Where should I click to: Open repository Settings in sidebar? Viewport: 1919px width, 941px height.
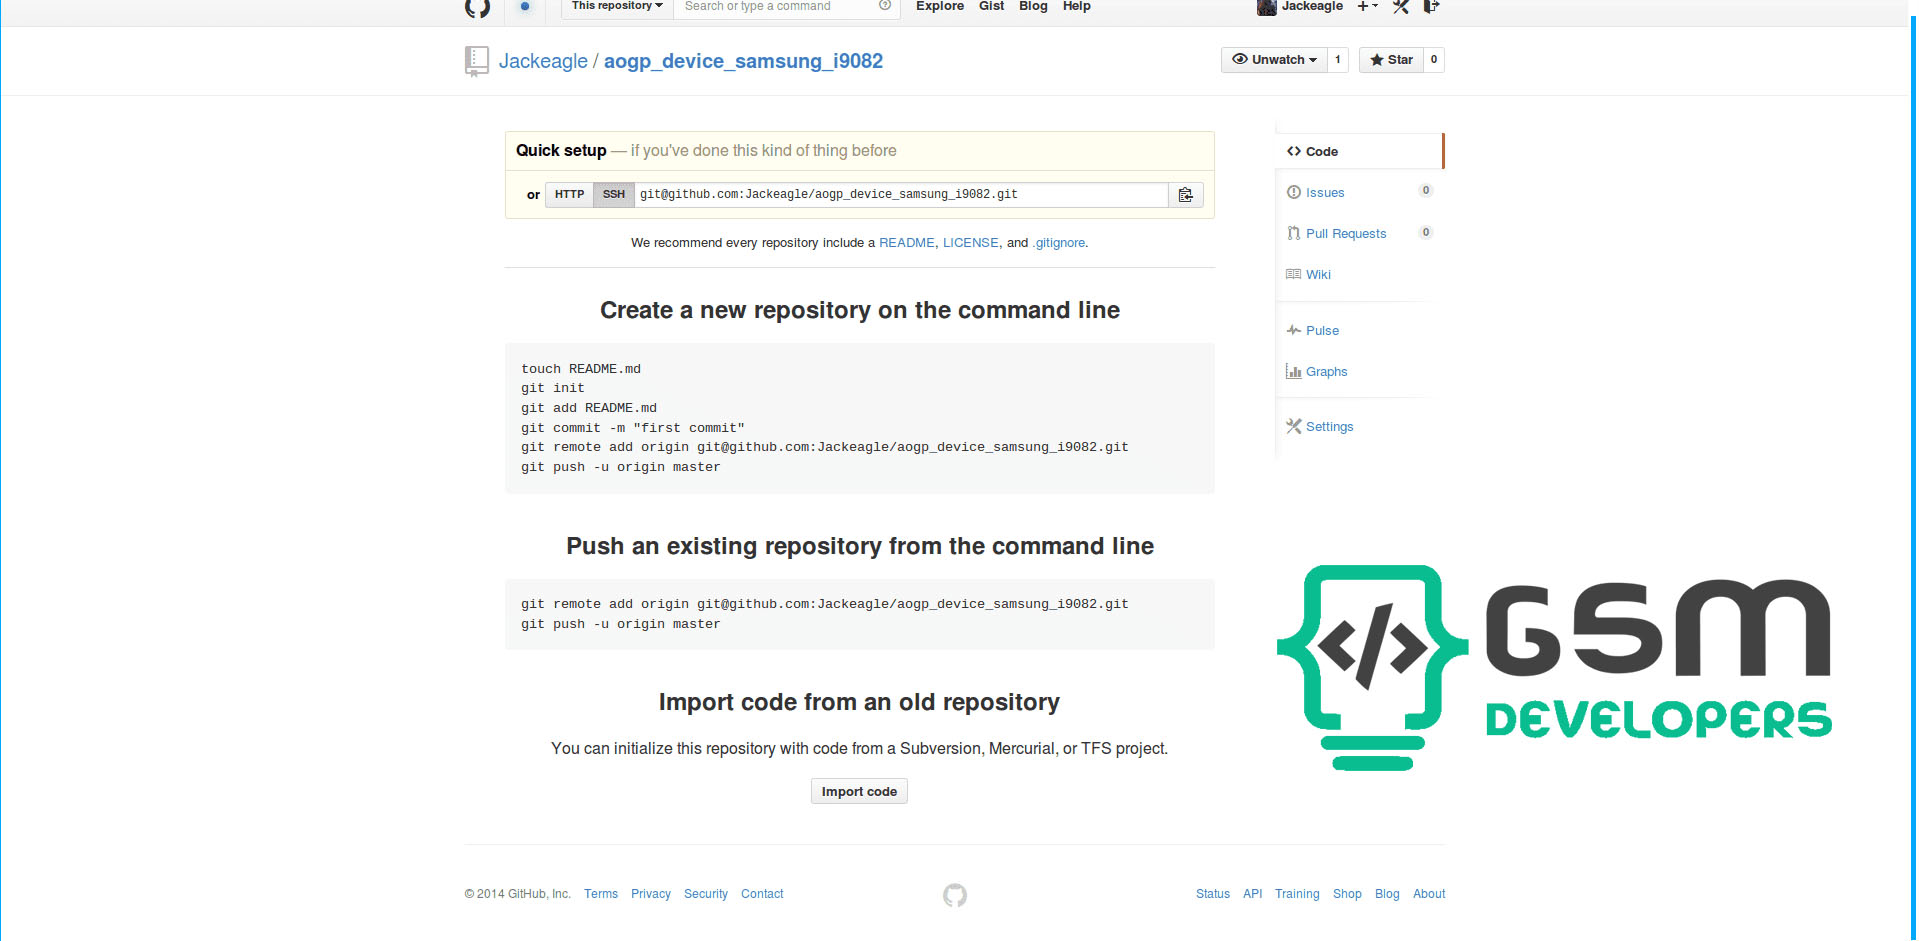(x=1329, y=427)
